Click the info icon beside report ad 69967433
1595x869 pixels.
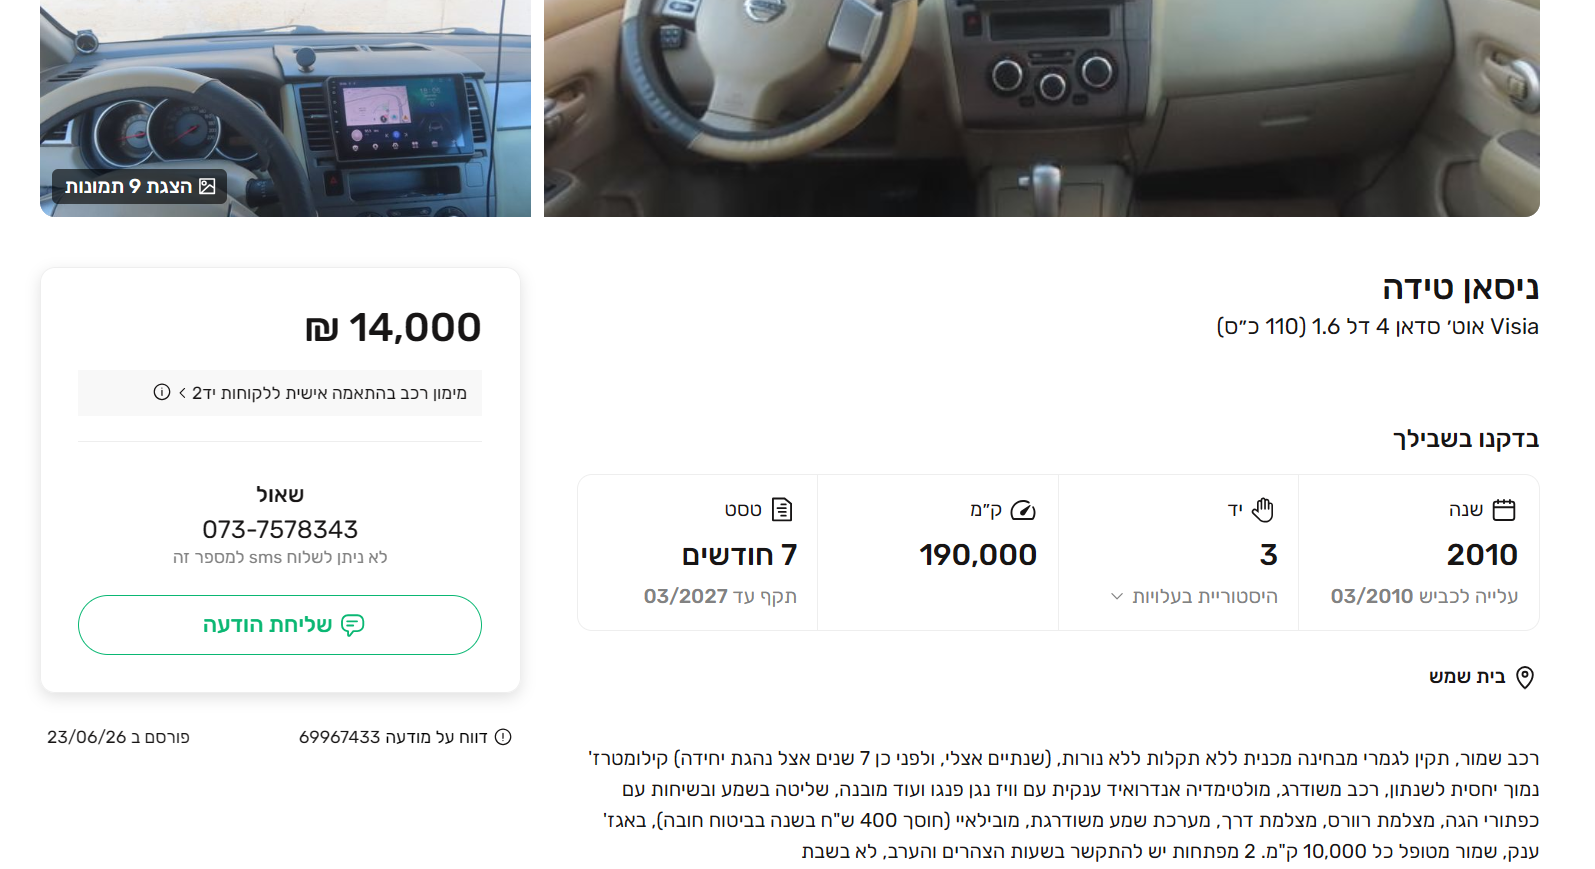point(503,737)
